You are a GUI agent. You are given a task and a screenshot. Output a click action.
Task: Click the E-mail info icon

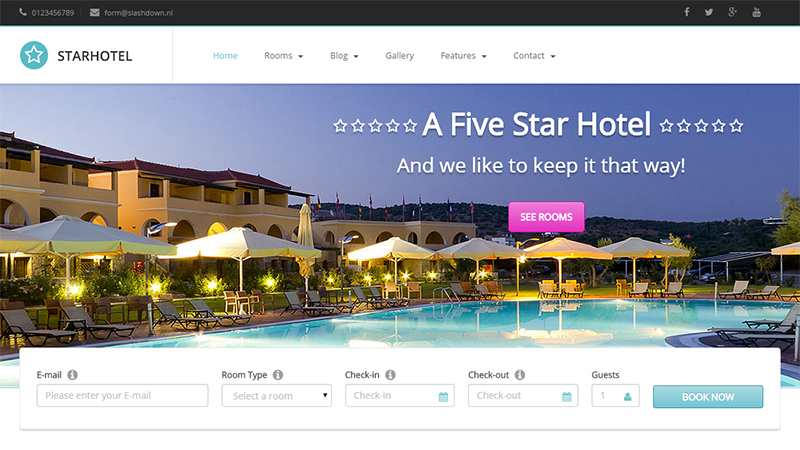[72, 375]
